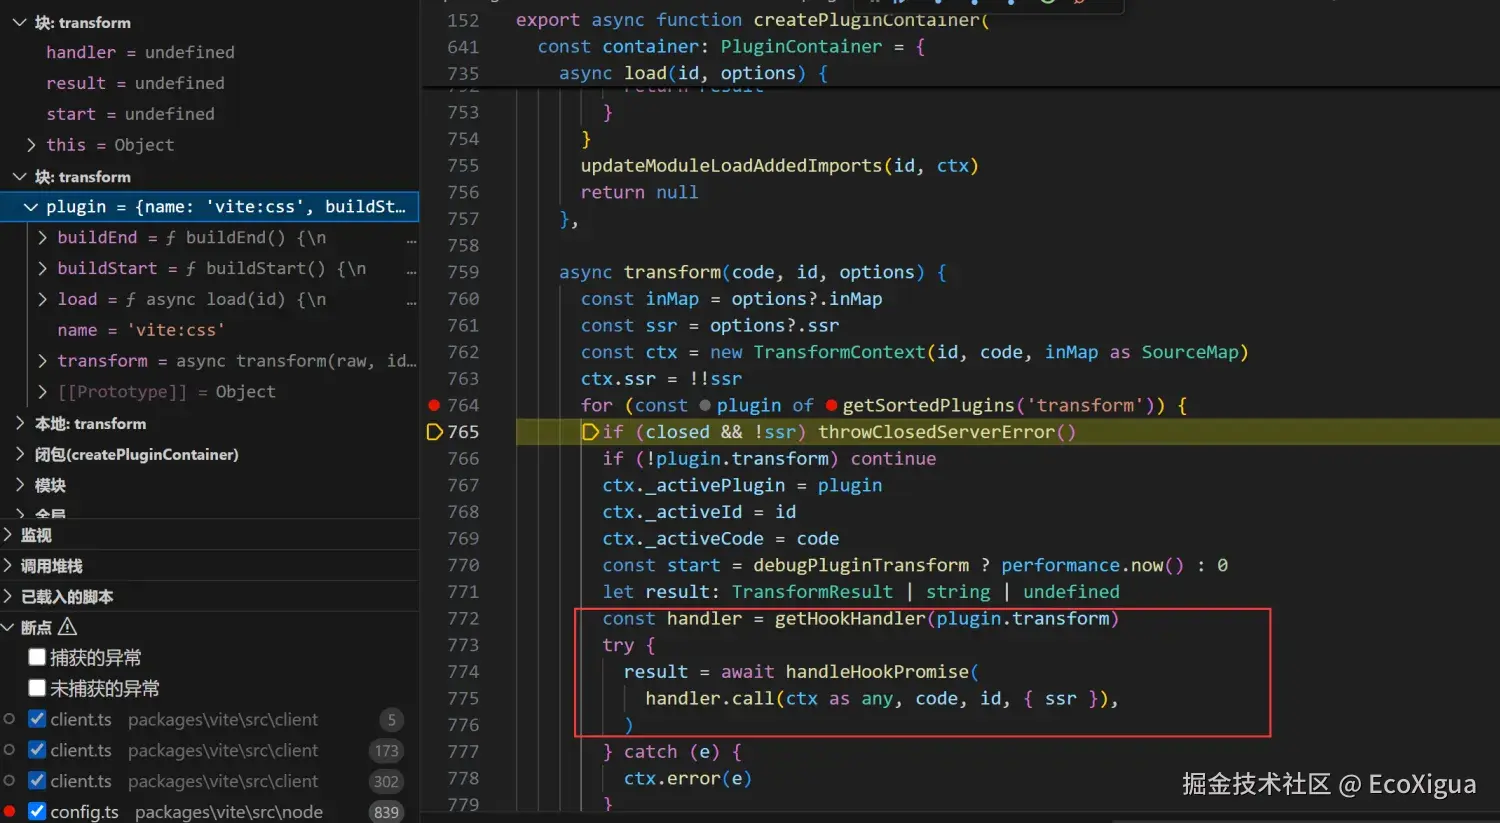
Task: Uncheck the client.ts breakpoint with badge 173
Action: [37, 750]
